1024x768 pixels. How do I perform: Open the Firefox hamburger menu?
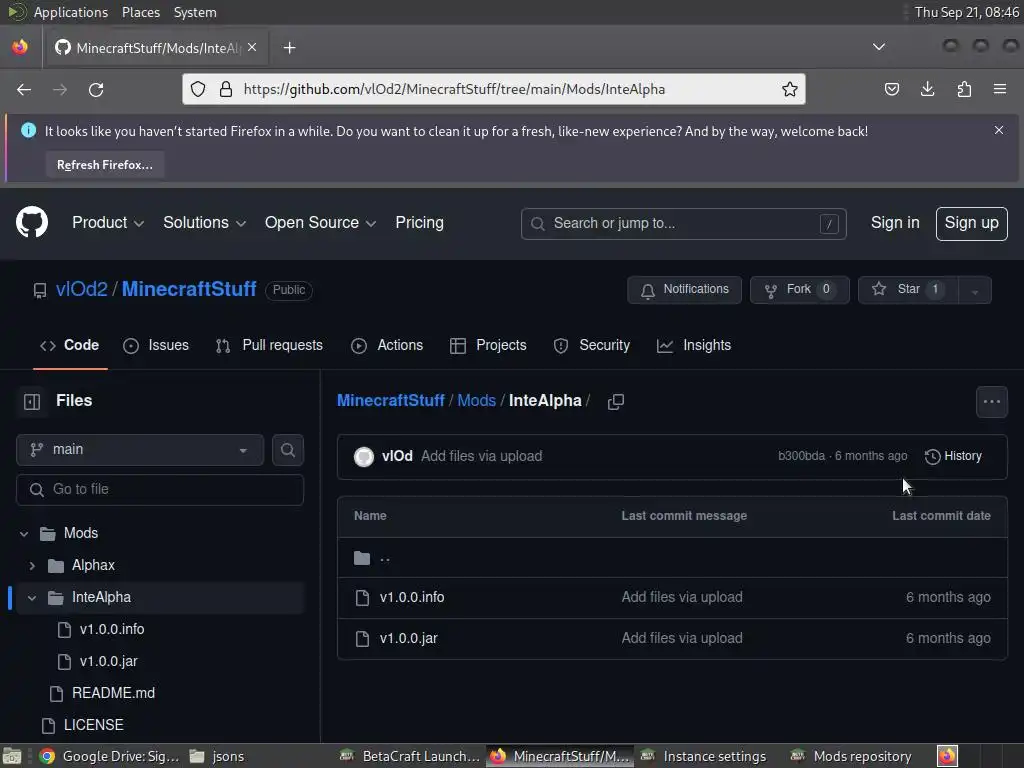coord(999,89)
